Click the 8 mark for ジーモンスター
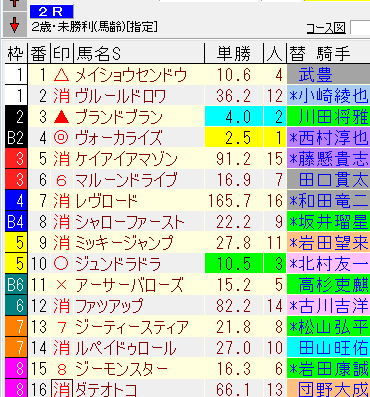This screenshot has width=370, height=397. [62, 369]
